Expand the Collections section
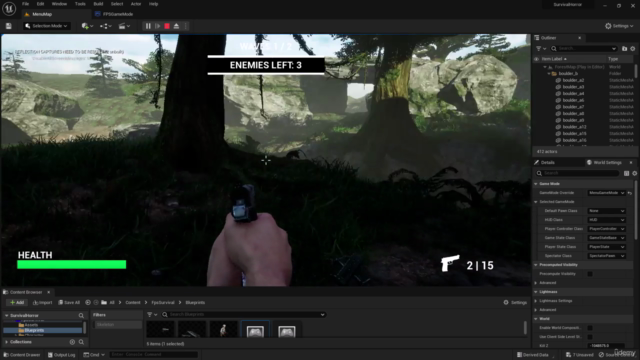This screenshot has width=640, height=360. click(x=6, y=342)
